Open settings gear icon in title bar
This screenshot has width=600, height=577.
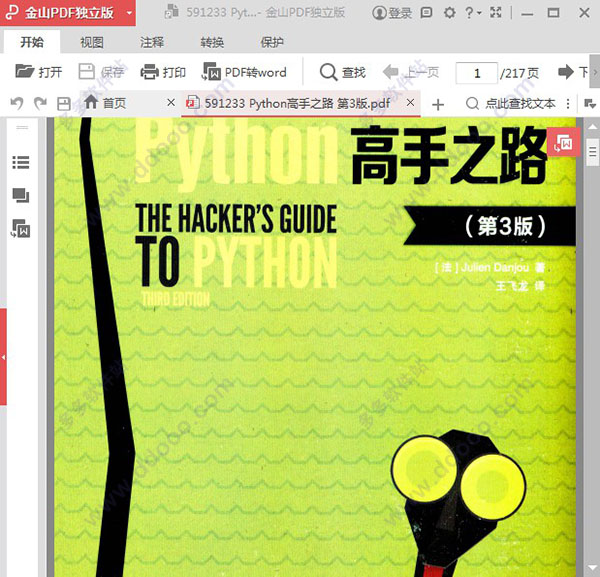tap(449, 13)
